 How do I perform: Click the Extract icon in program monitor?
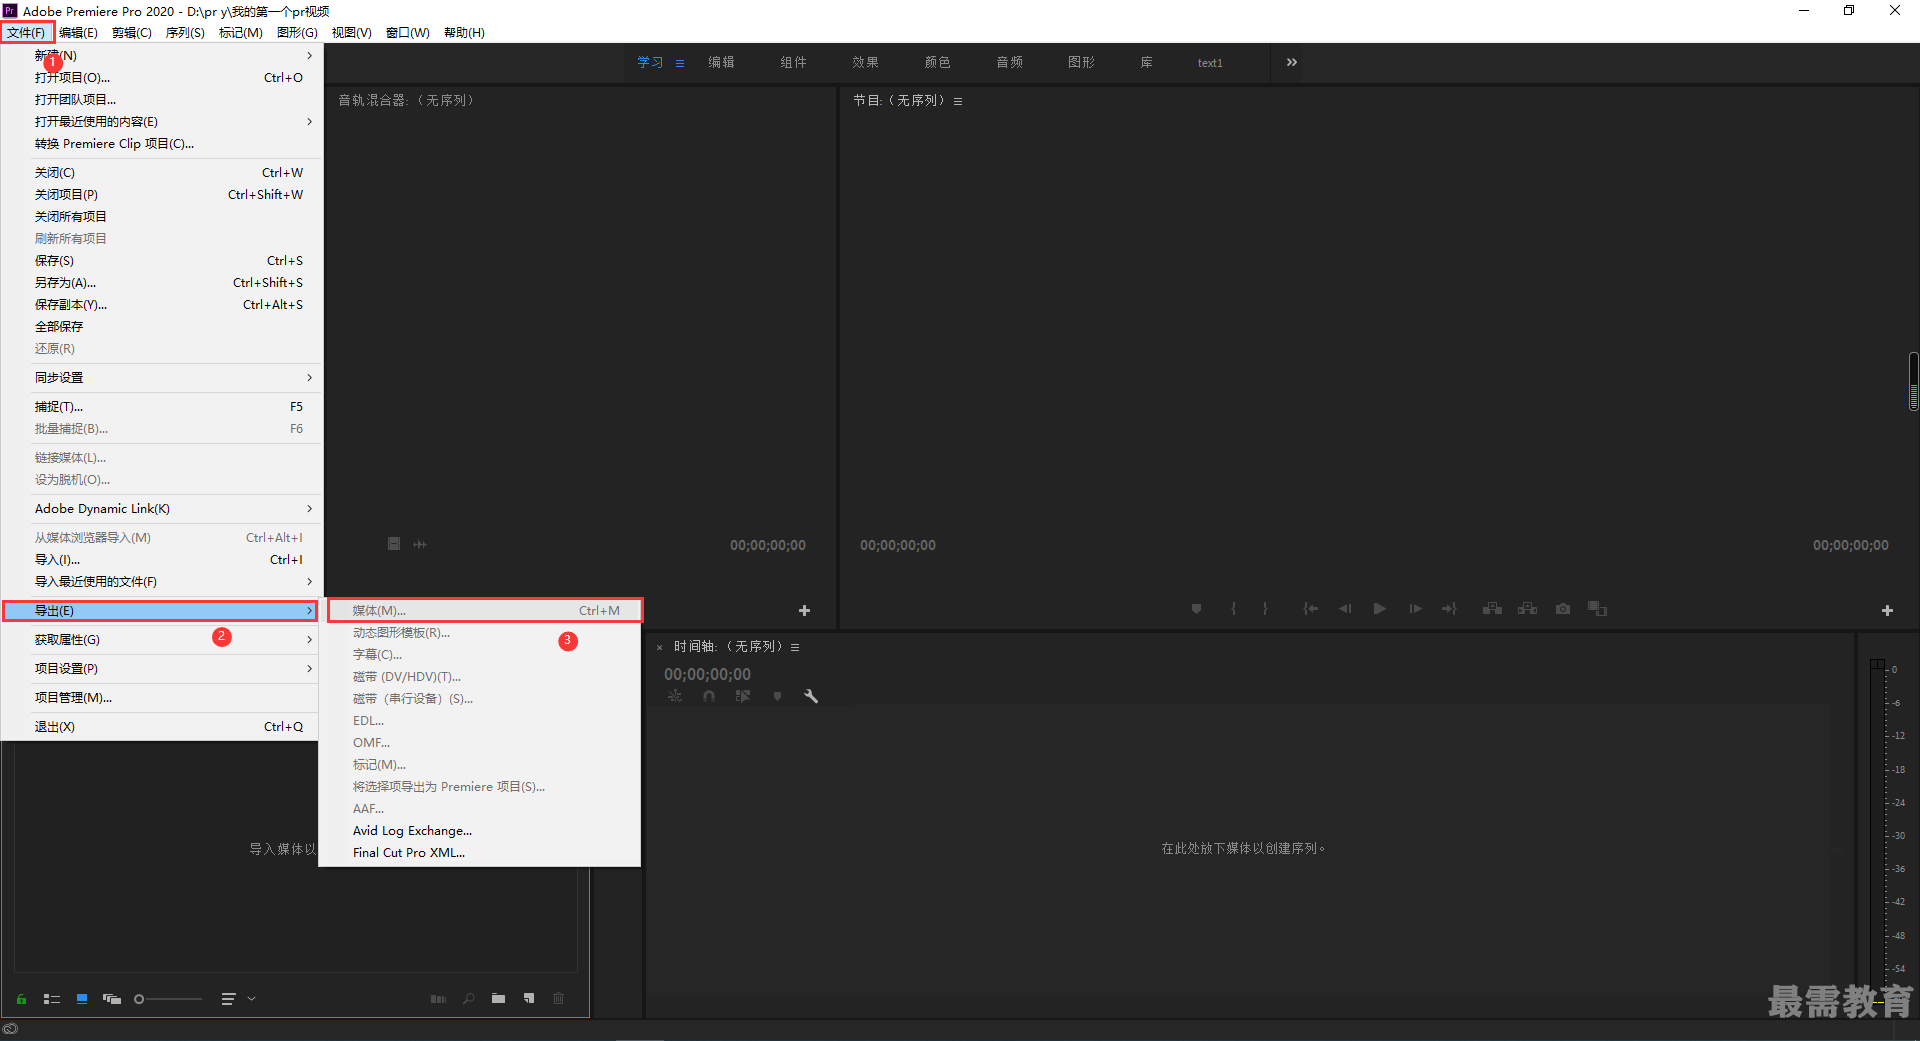pyautogui.click(x=1528, y=609)
